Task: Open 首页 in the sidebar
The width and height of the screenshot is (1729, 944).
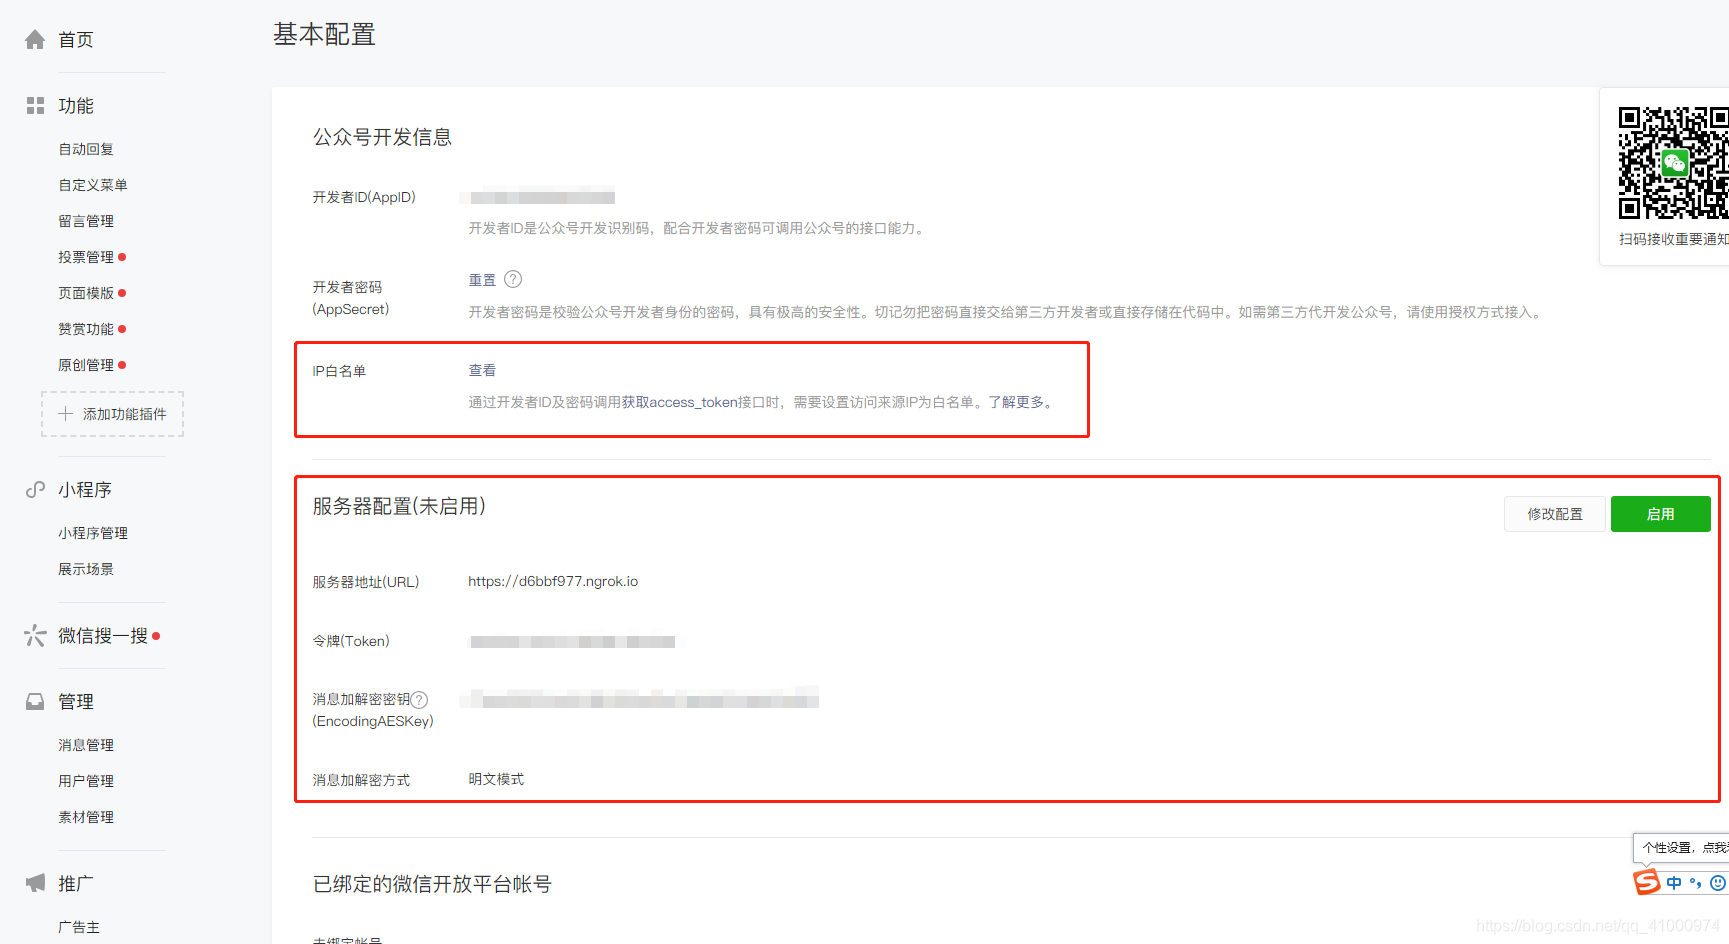Action: 76,40
